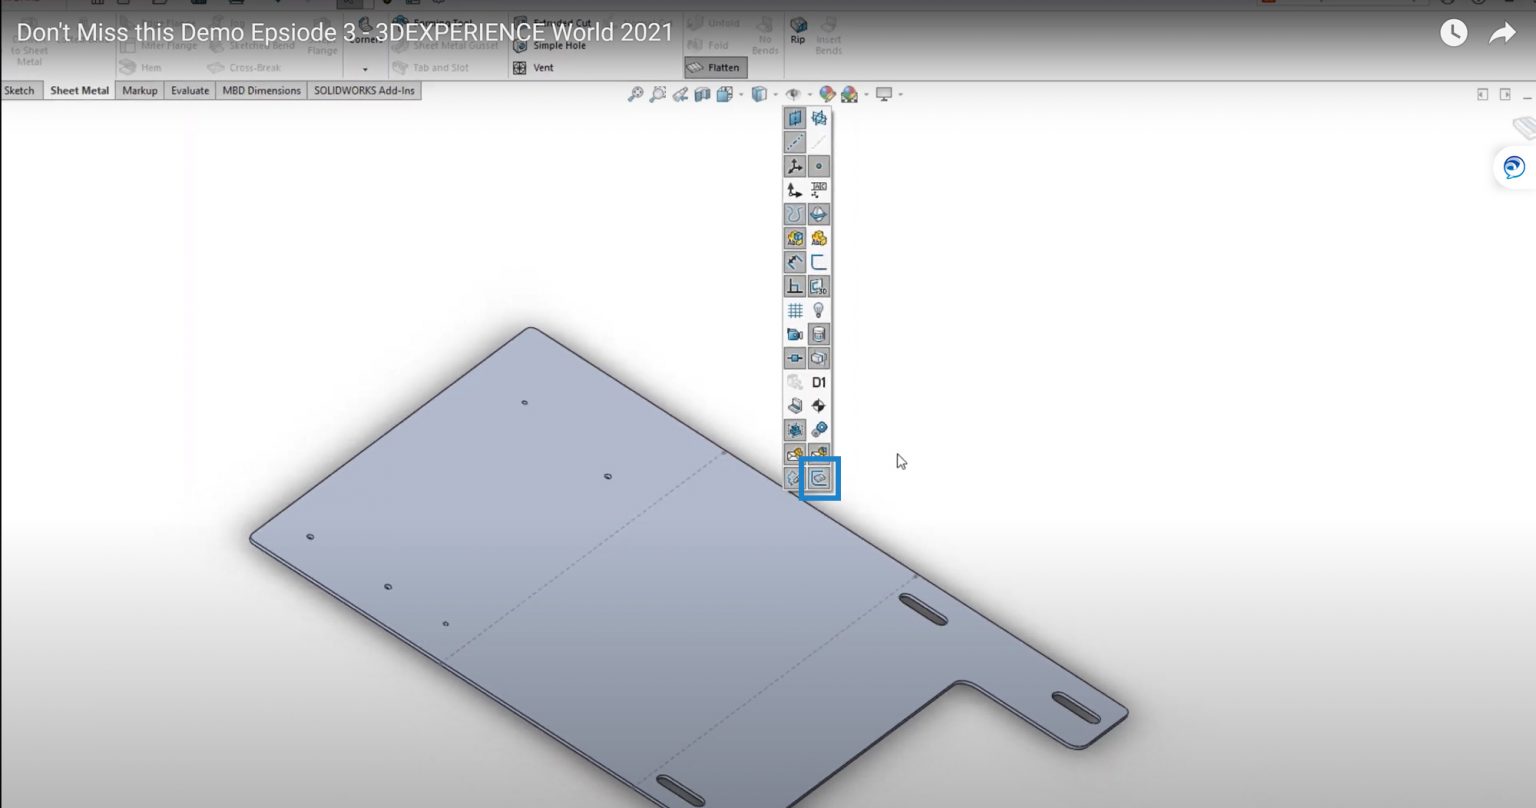Switch to the Sketch tab
The width and height of the screenshot is (1536, 808).
(19, 90)
